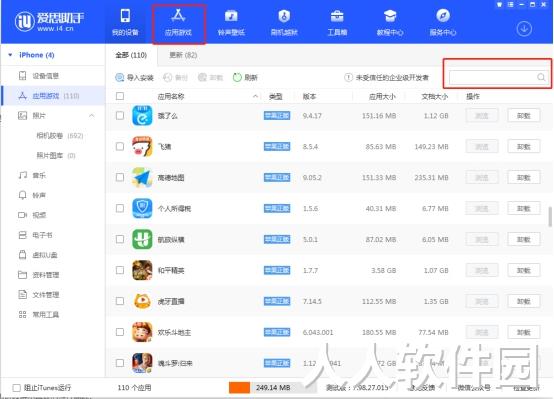
Task: Tick the checkbox for 个人所得税
Action: pos(120,208)
